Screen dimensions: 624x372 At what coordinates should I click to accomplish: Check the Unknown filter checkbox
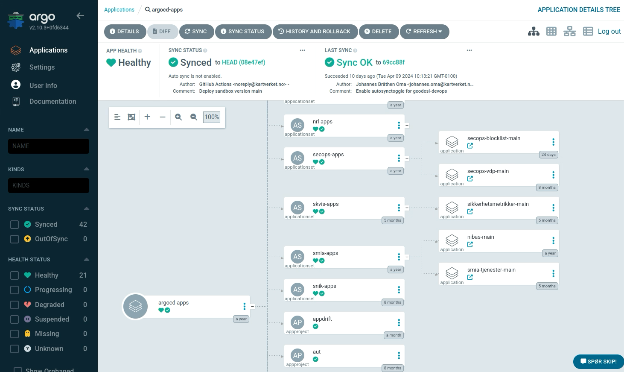click(x=14, y=349)
